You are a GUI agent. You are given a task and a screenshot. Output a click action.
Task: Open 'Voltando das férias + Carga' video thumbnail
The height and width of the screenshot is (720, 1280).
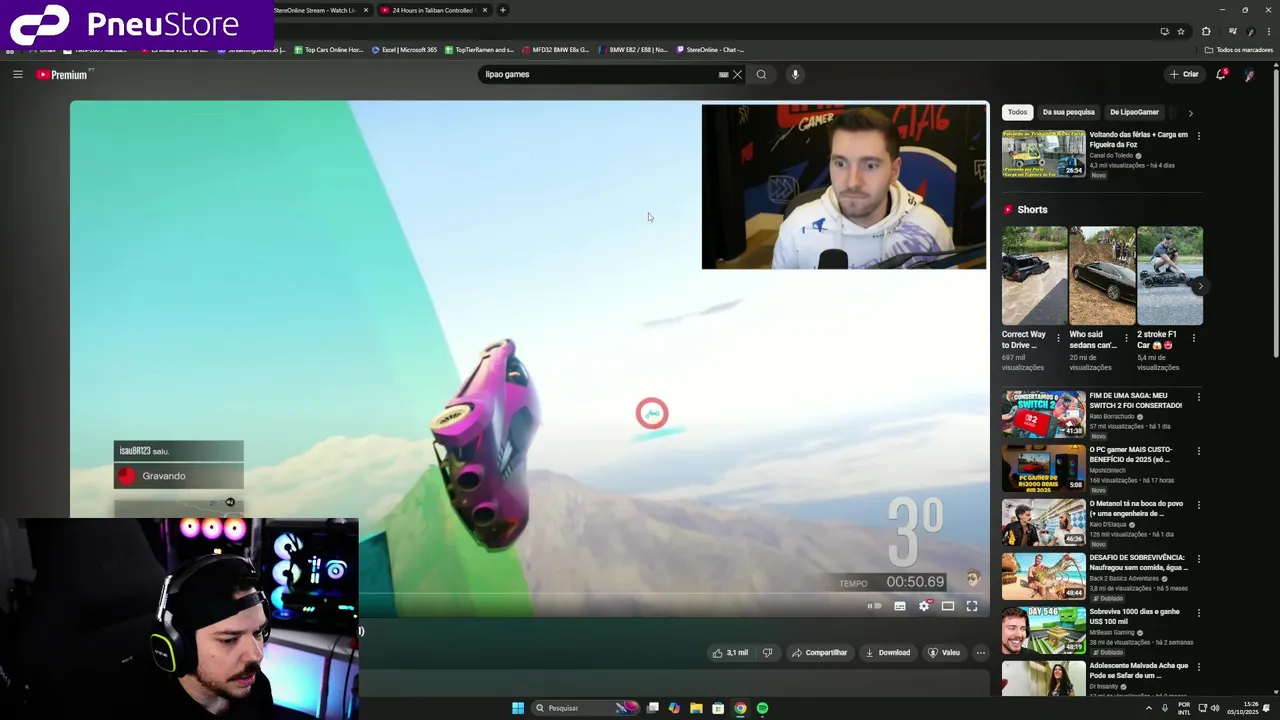pos(1044,153)
